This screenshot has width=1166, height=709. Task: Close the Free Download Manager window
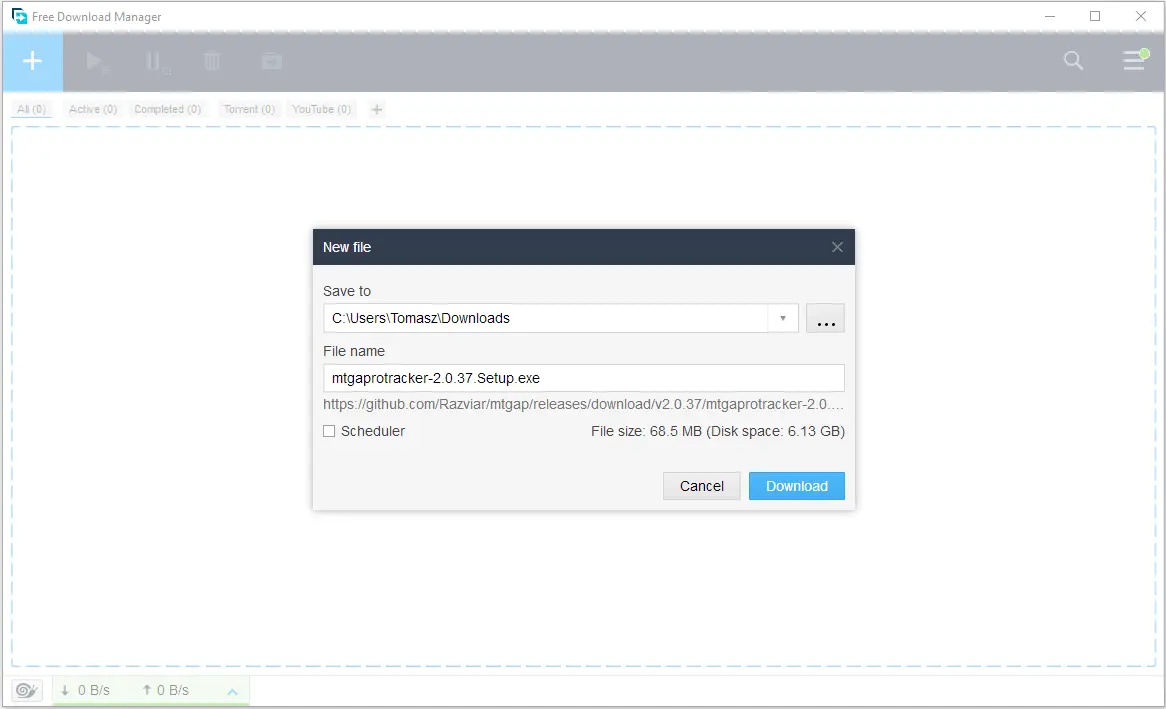coord(1141,16)
